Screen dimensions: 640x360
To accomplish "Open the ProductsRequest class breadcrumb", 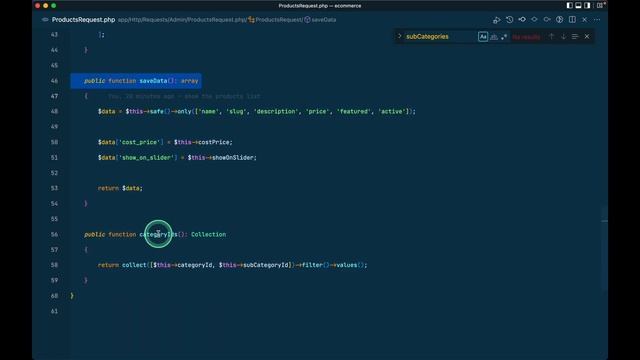I will coord(279,20).
